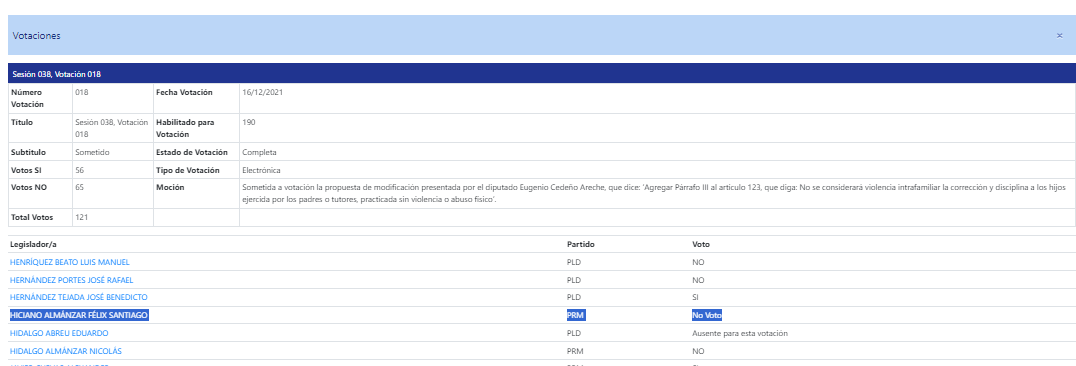The width and height of the screenshot is (1076, 366).
Task: Click 'Ausente para esta votación' vote cell
Action: [740, 333]
